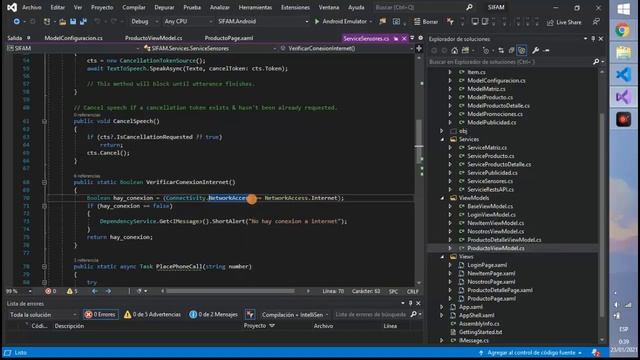640x360 pixels.
Task: Open the 99 % zoom dropdown
Action: [18, 291]
